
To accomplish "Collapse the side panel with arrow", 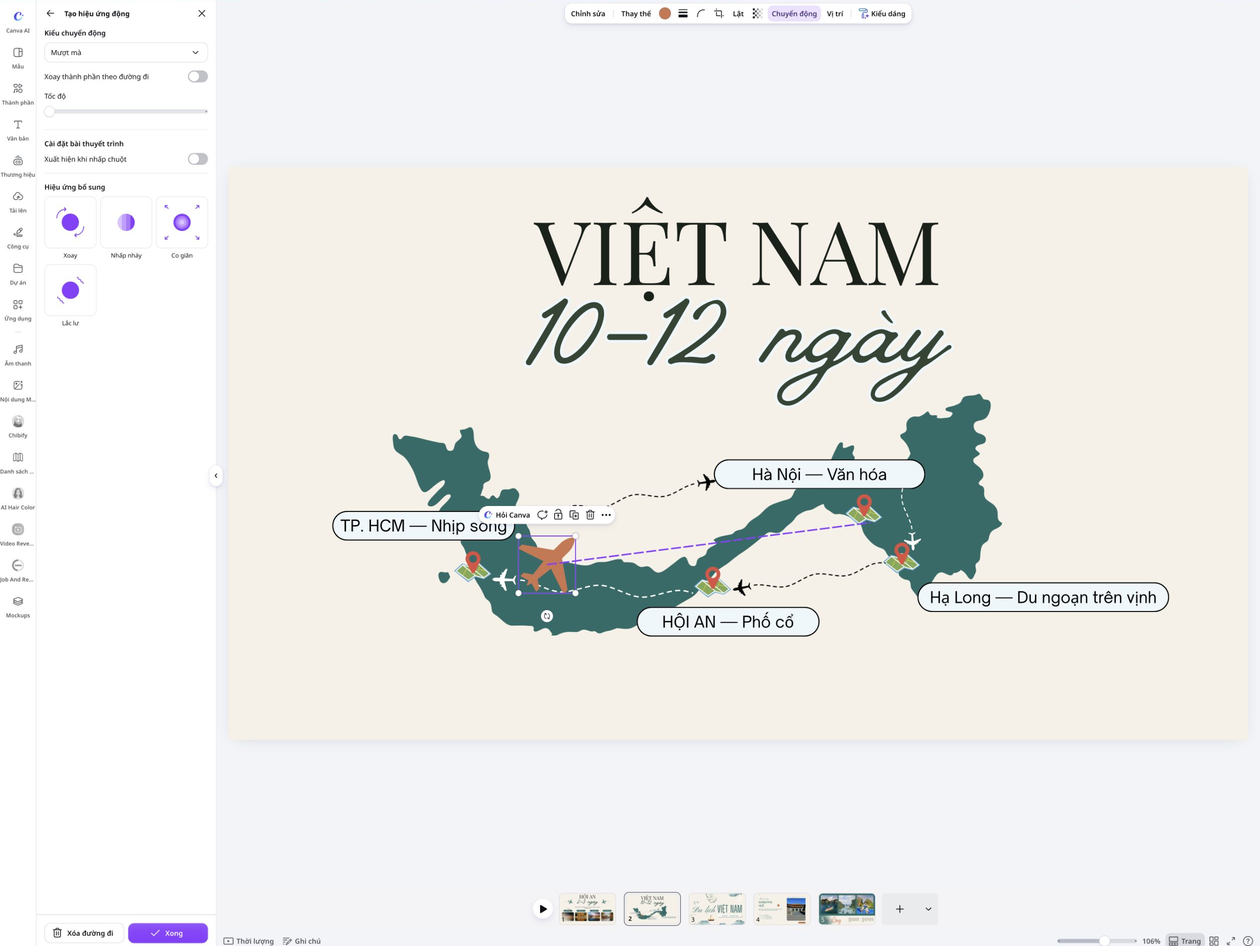I will [216, 476].
